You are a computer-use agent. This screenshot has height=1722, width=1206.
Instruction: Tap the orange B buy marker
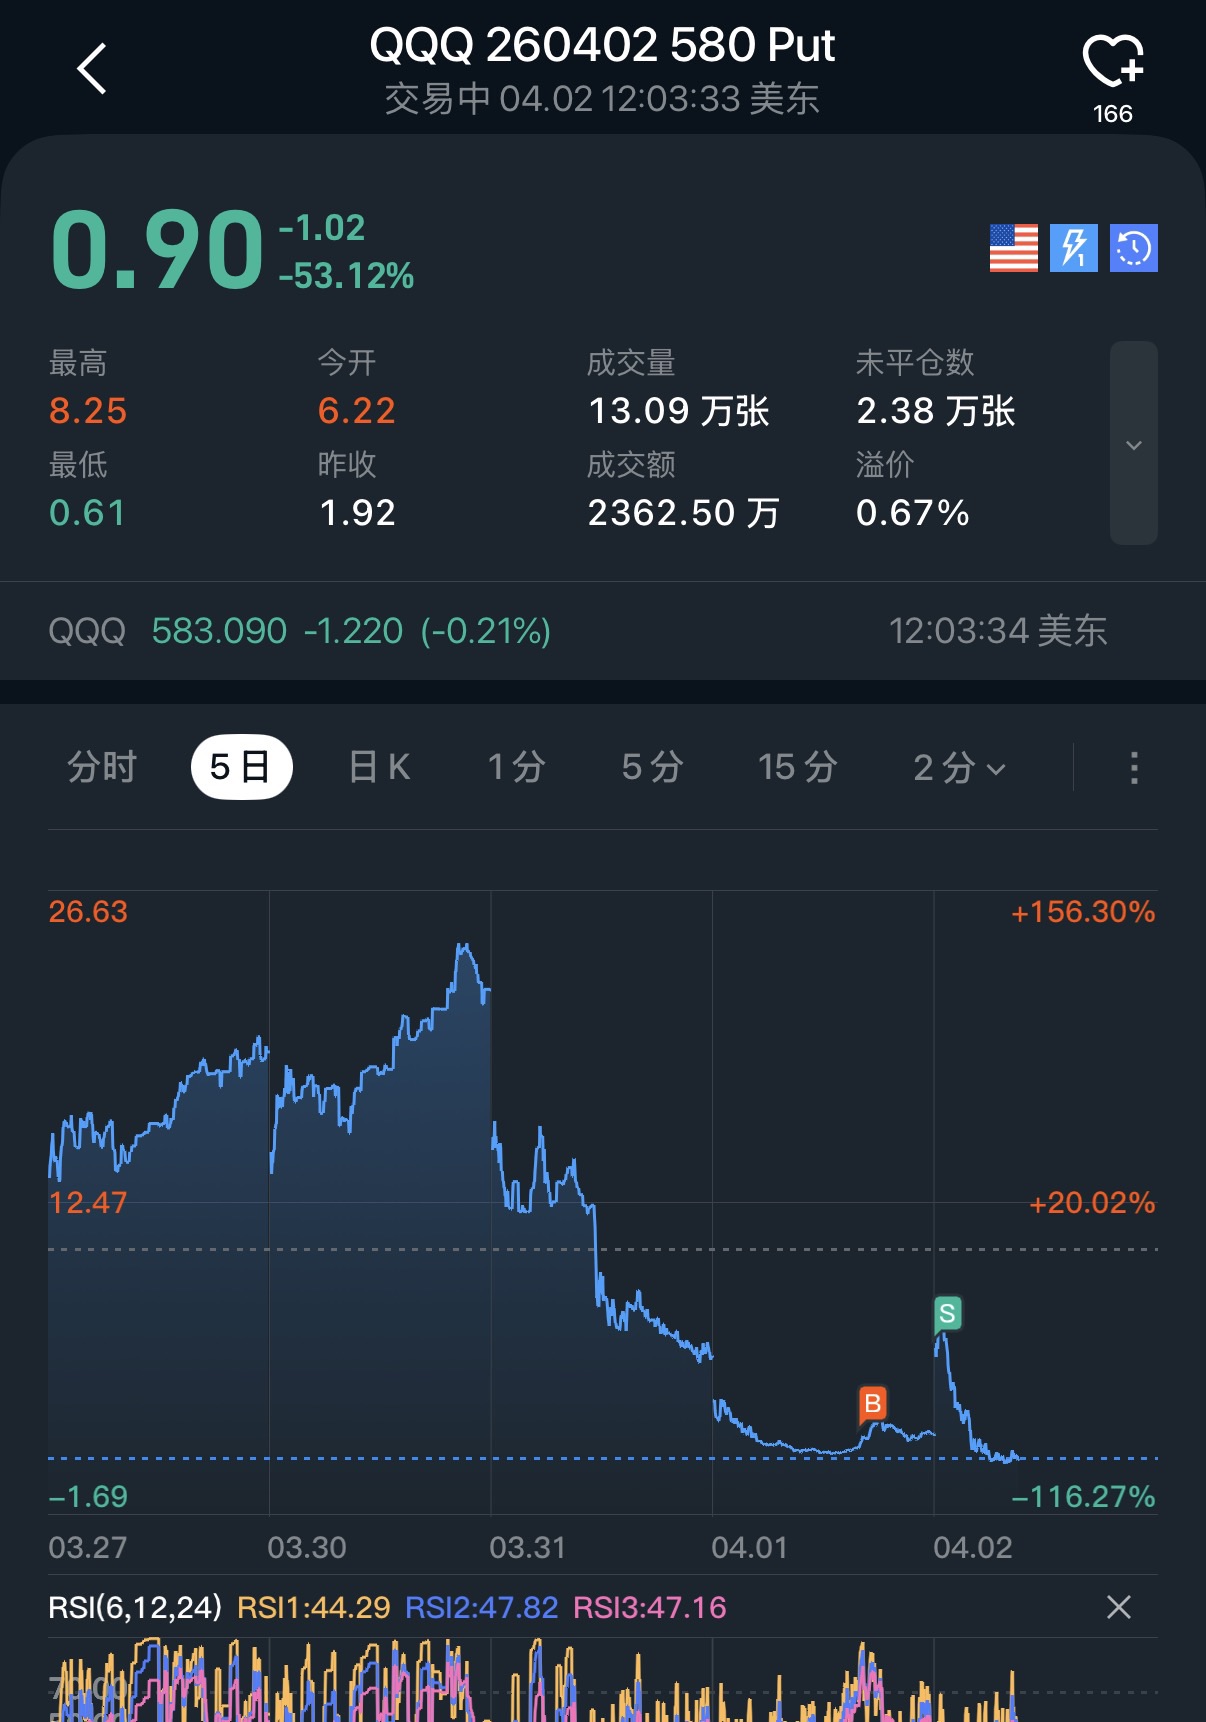click(872, 1403)
